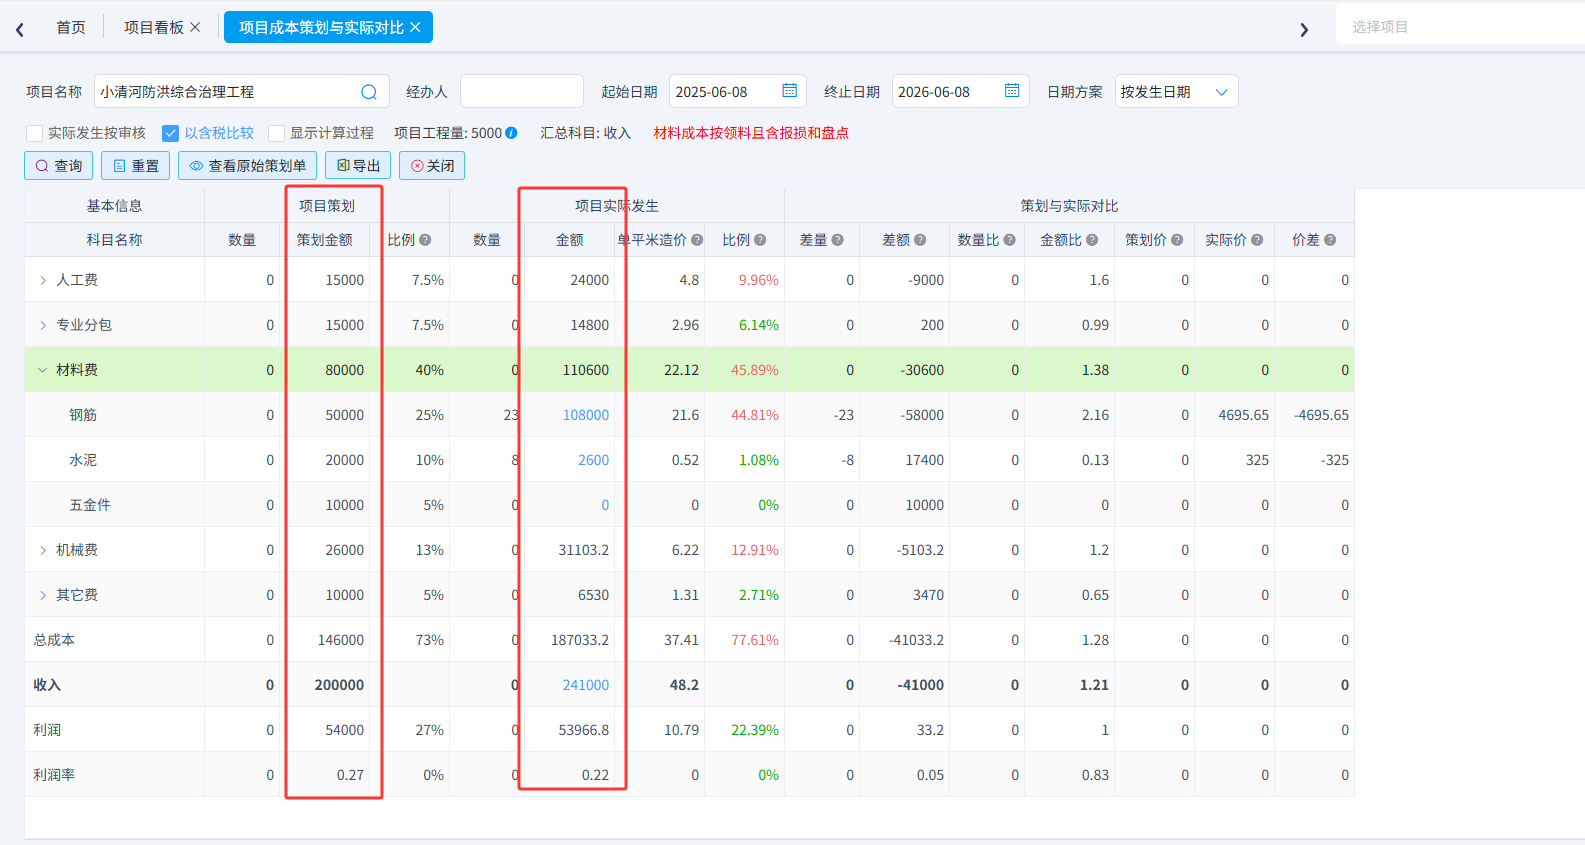Click the 起始日期 field 2025-06-08
The width and height of the screenshot is (1585, 845).
click(738, 91)
